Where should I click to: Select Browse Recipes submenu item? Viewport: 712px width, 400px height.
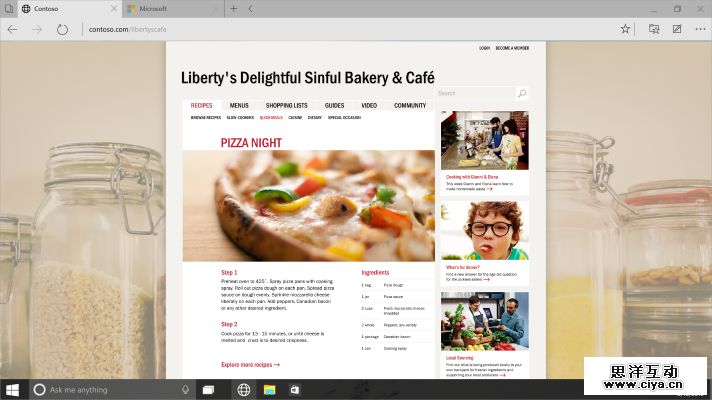(206, 118)
